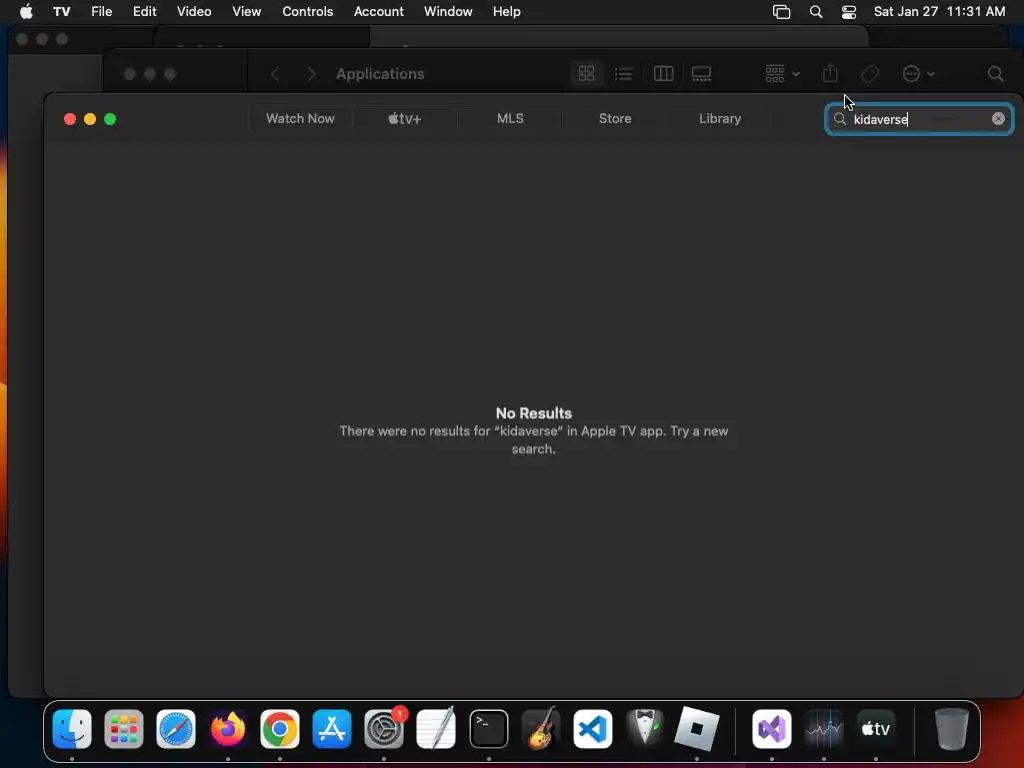
Task: Open the File menu
Action: 101,11
